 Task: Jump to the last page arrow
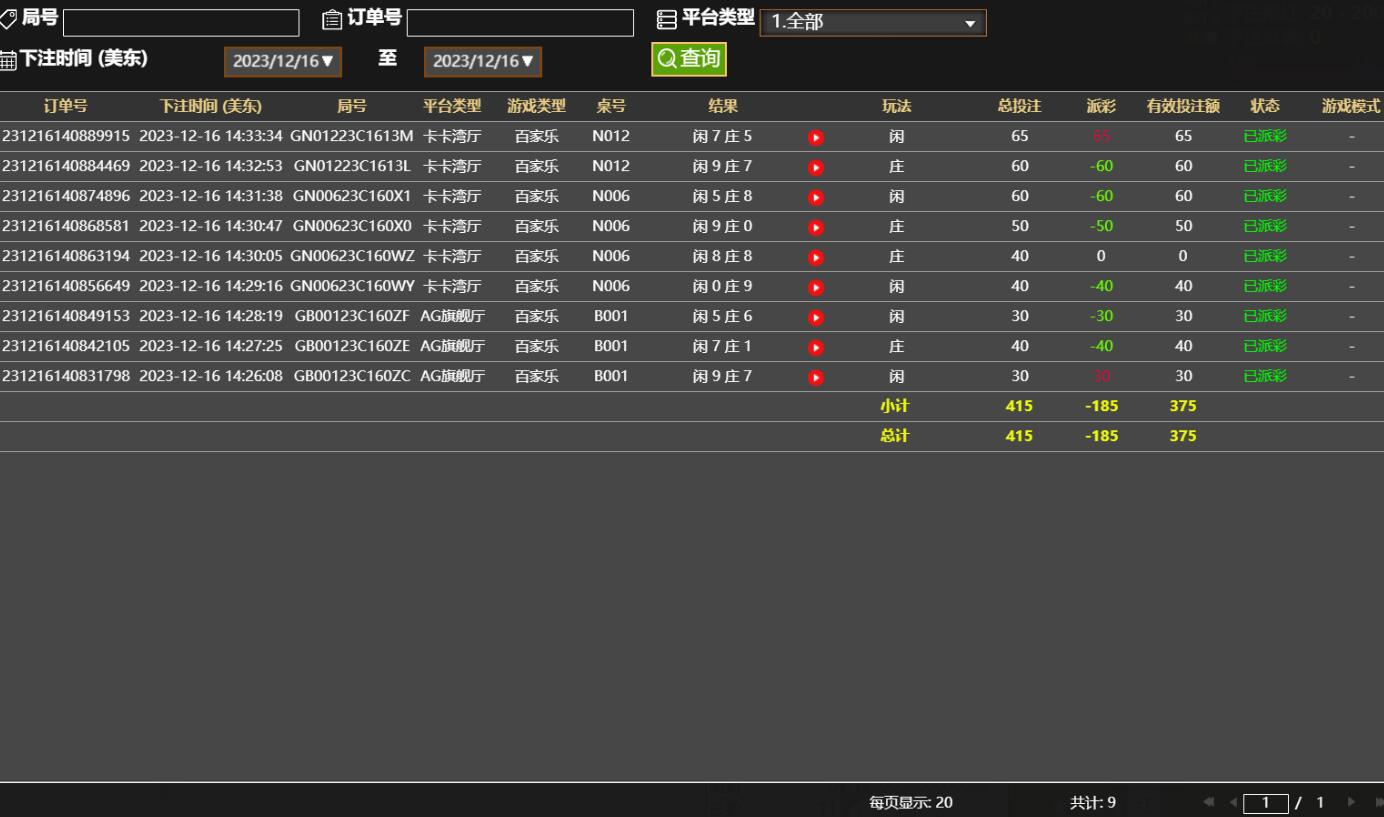(x=1378, y=802)
